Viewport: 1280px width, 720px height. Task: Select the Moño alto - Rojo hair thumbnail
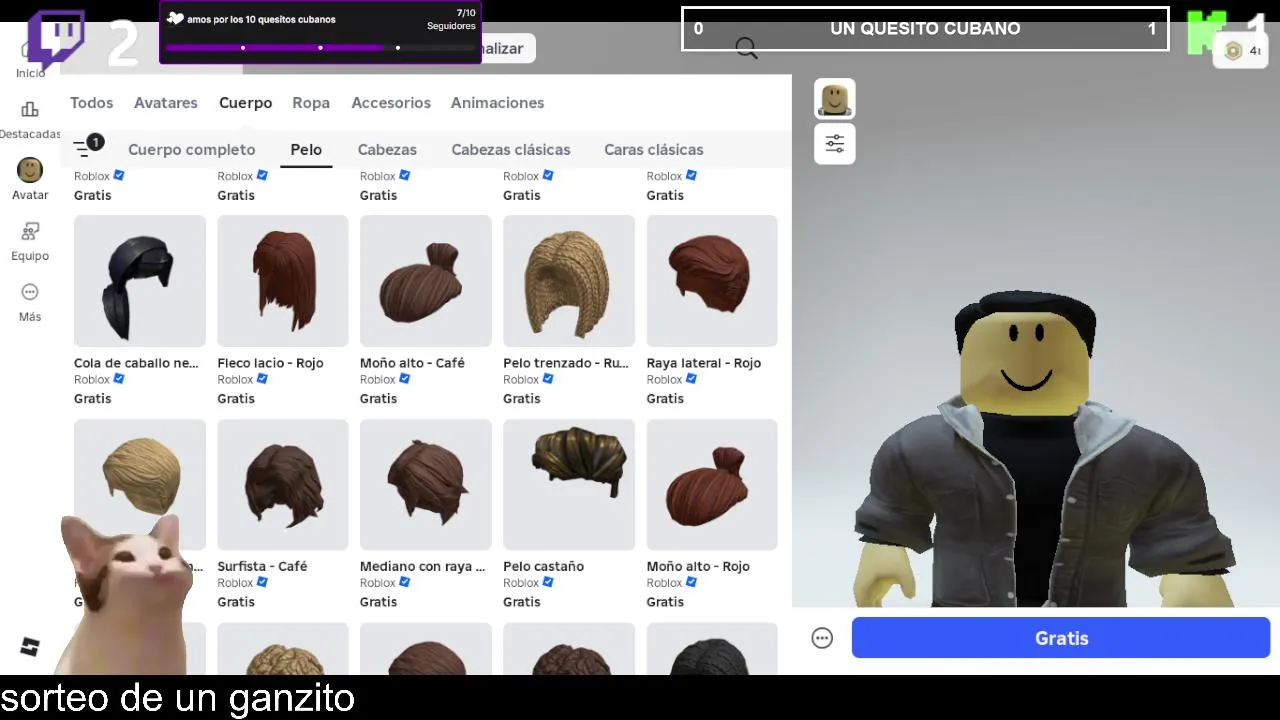712,485
